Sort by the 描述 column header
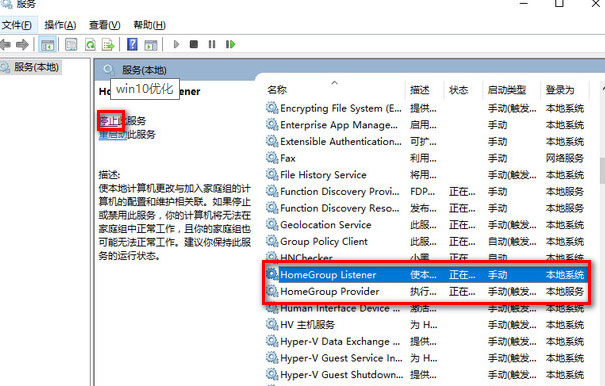The width and height of the screenshot is (605, 386). point(420,90)
